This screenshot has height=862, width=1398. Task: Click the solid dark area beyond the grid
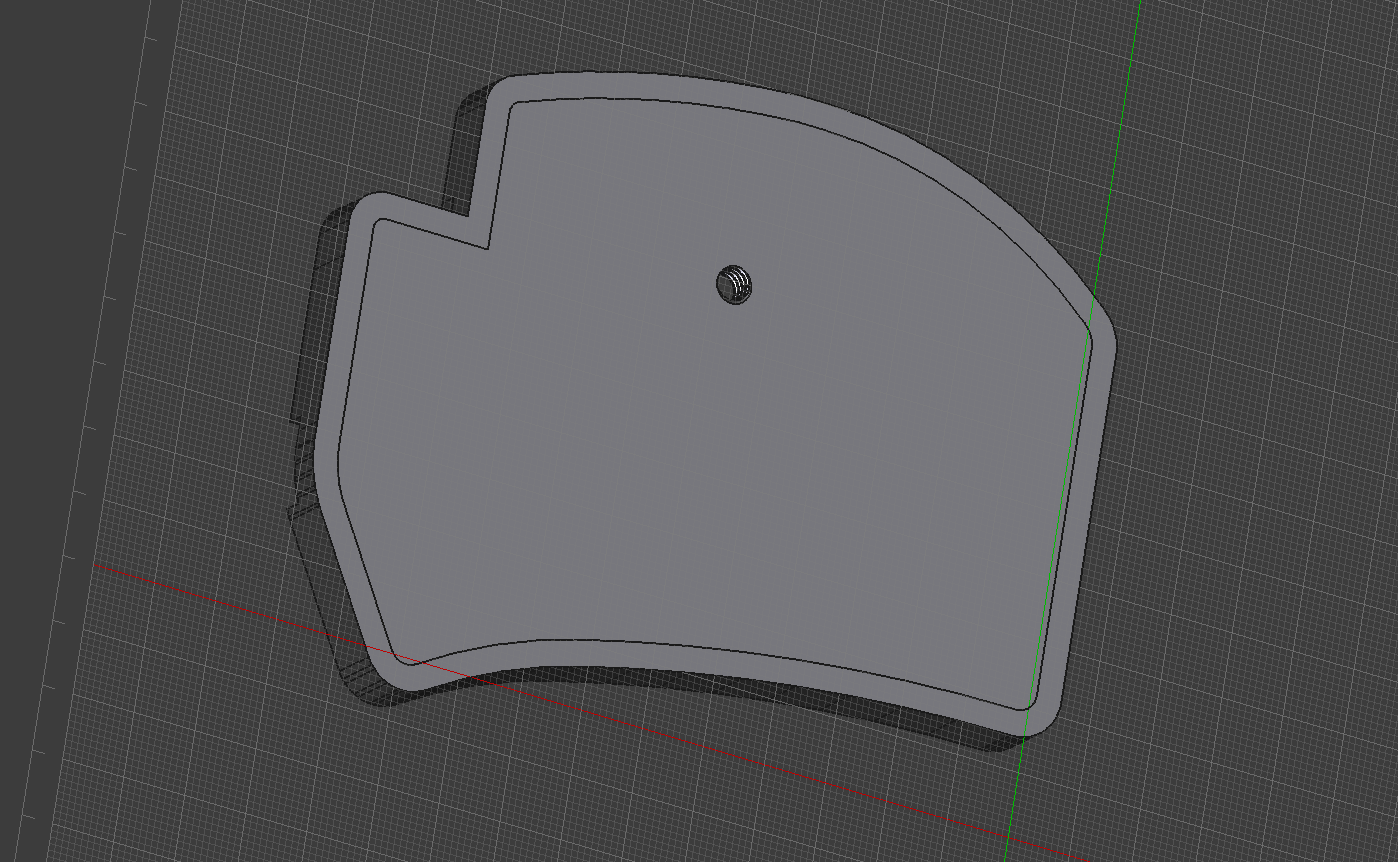(70, 200)
